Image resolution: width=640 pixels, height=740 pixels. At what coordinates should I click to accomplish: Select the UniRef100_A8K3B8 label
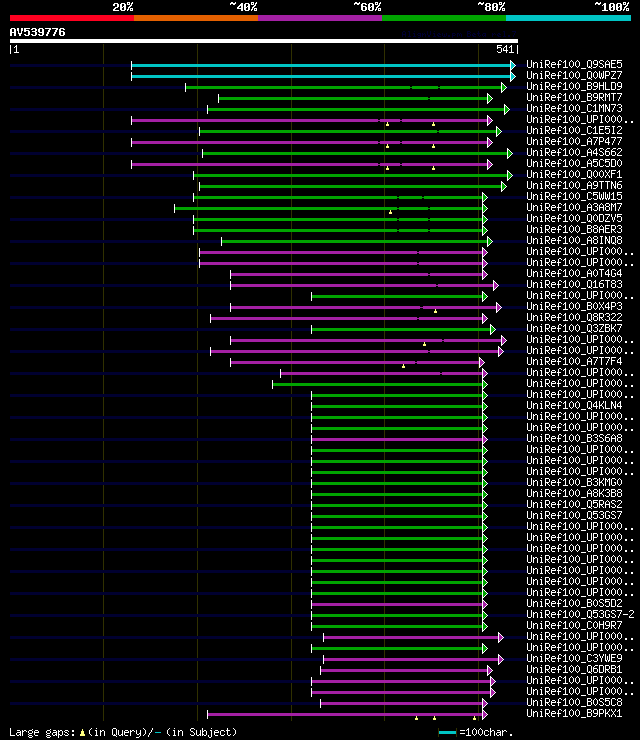pyautogui.click(x=574, y=493)
